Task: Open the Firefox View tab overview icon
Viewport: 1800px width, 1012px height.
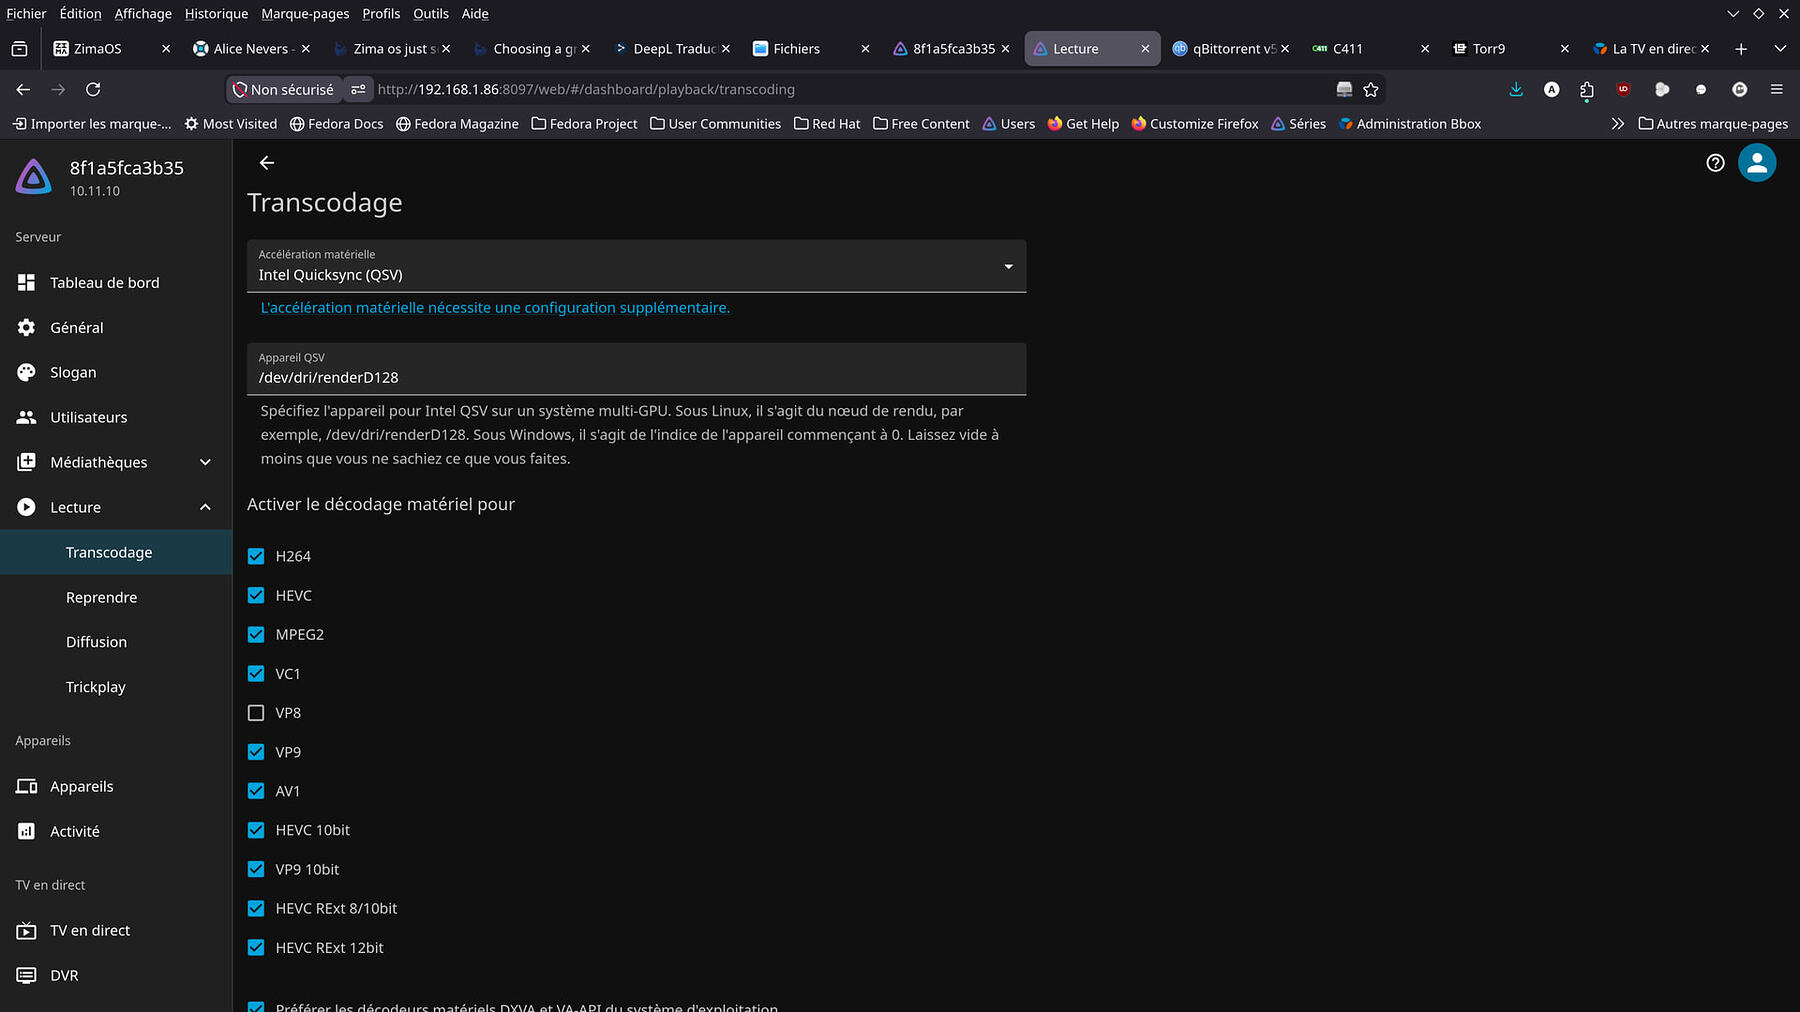Action: click(x=19, y=49)
